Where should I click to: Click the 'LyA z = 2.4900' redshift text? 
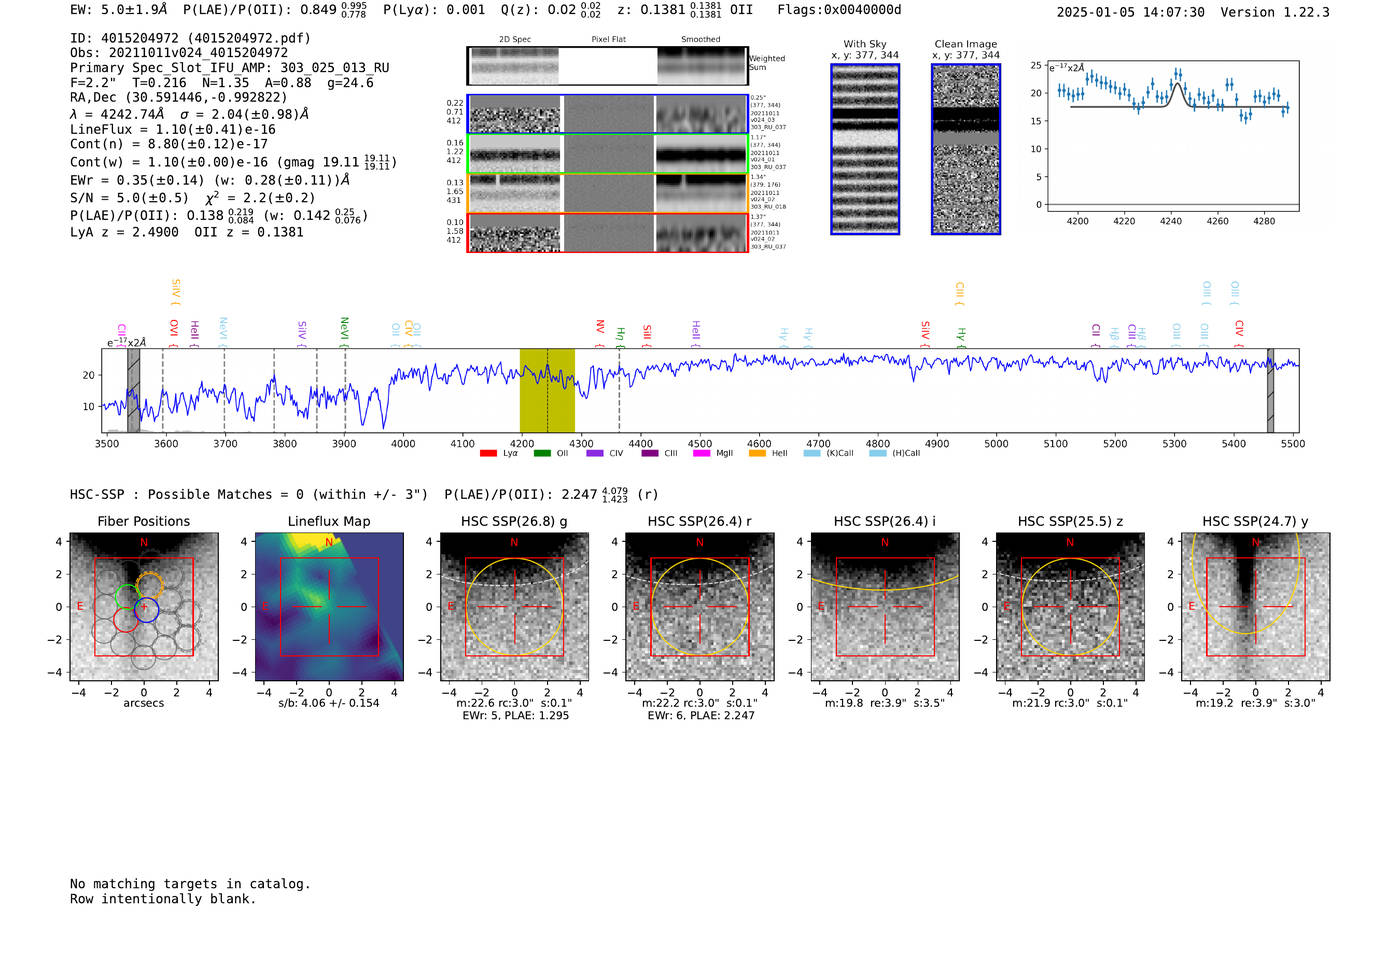[x=125, y=232]
